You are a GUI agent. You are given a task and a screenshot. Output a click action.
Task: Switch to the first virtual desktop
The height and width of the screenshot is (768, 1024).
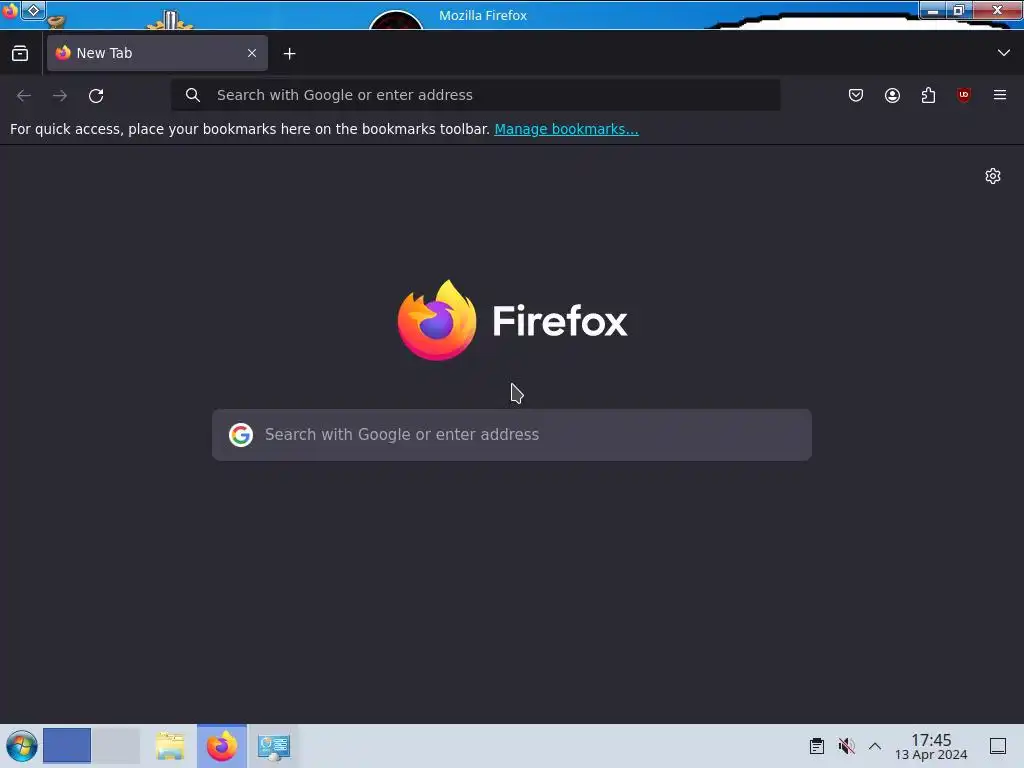pos(67,746)
